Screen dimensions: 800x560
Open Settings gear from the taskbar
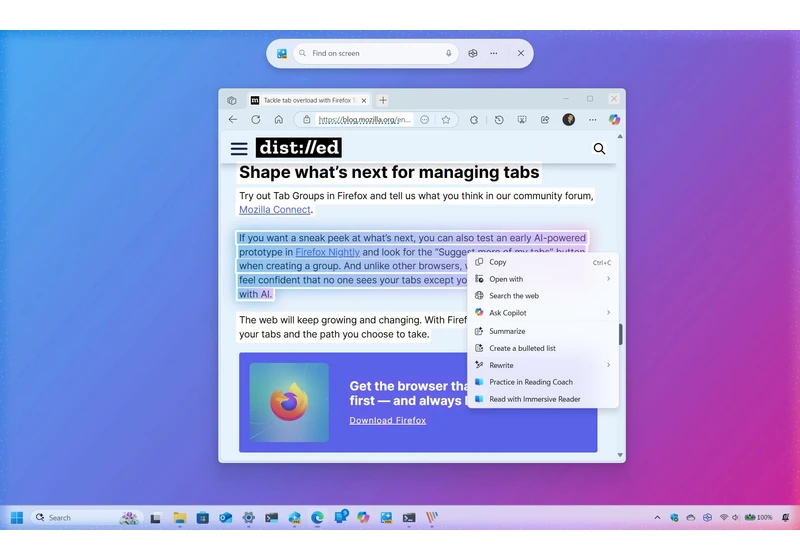tap(248, 518)
